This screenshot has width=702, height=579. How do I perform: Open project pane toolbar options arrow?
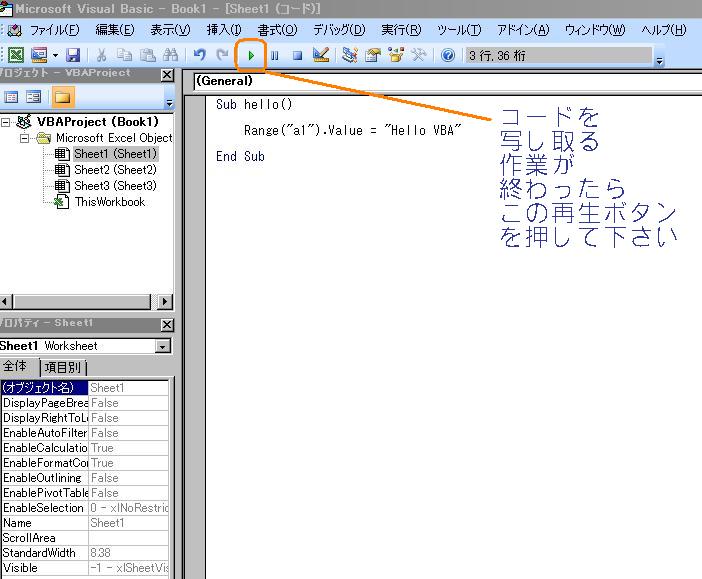(169, 103)
